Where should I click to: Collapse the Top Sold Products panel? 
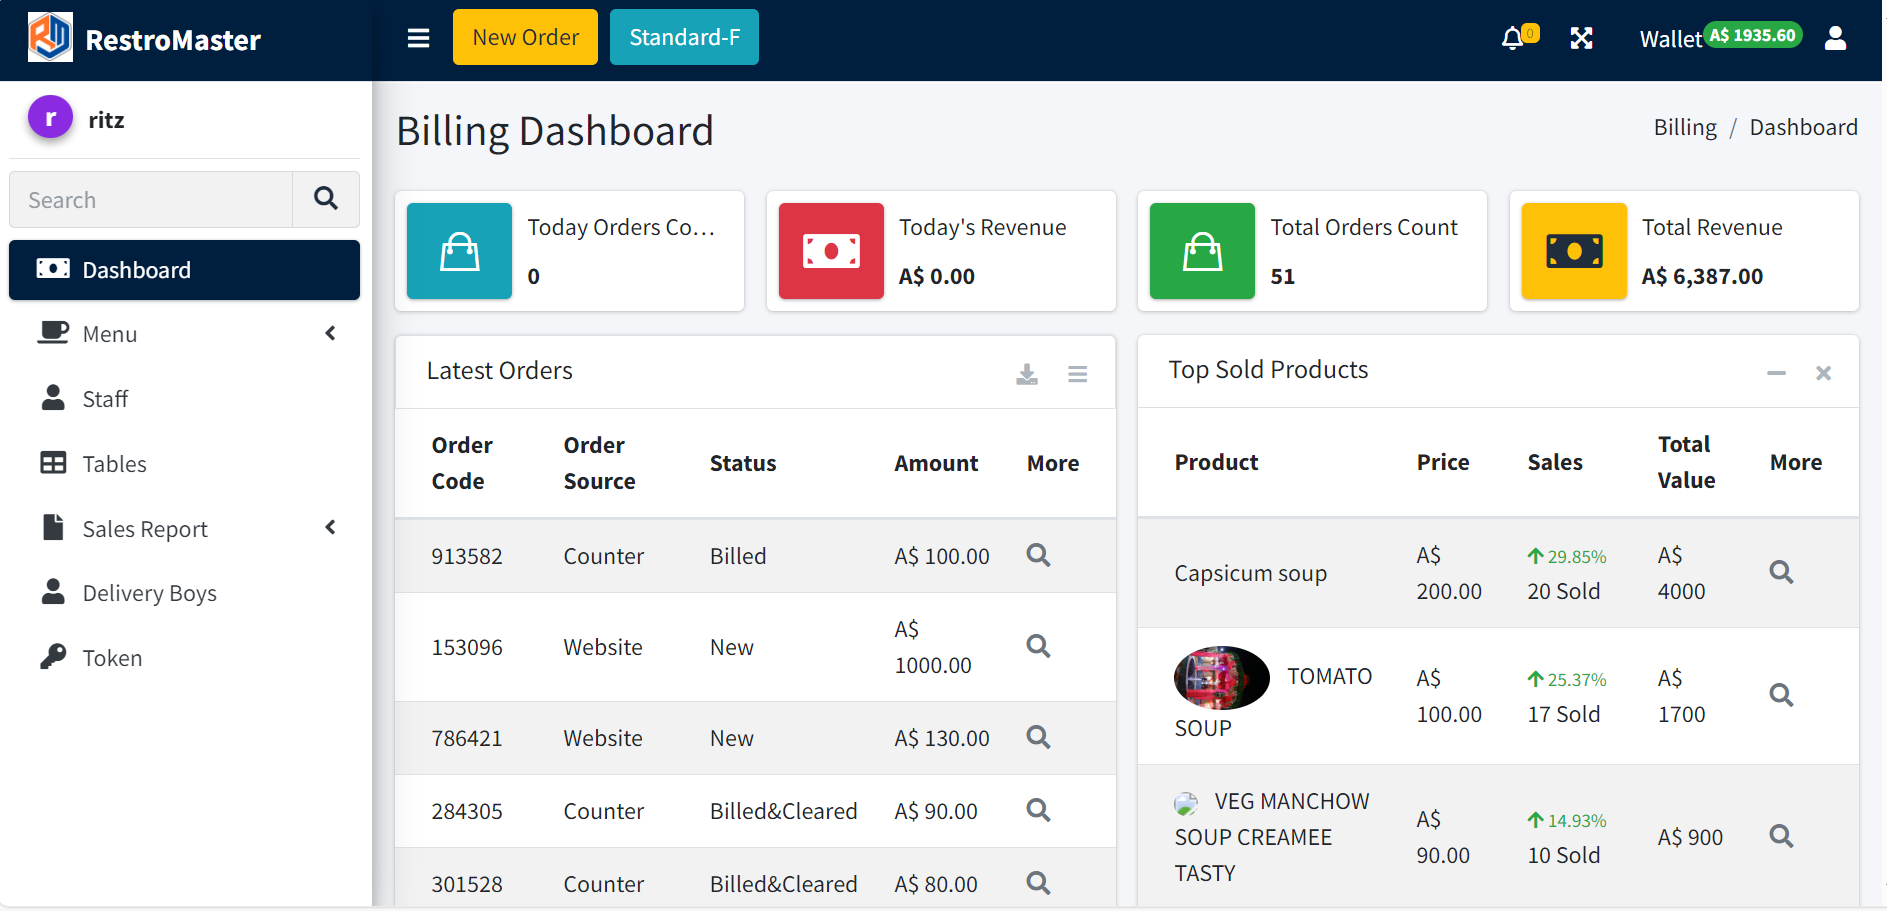click(x=1776, y=373)
